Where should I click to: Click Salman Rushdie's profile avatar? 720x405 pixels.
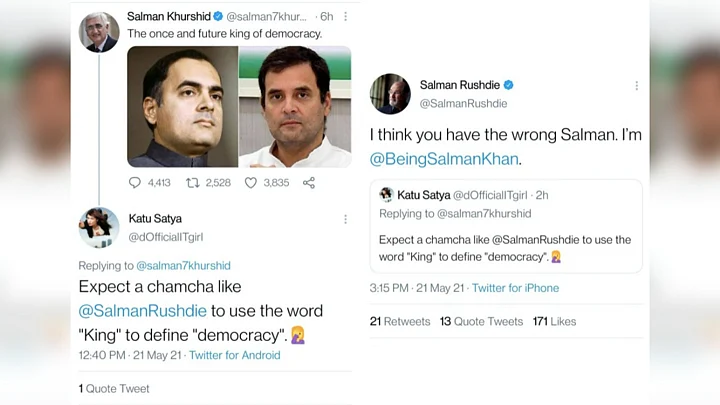point(390,94)
